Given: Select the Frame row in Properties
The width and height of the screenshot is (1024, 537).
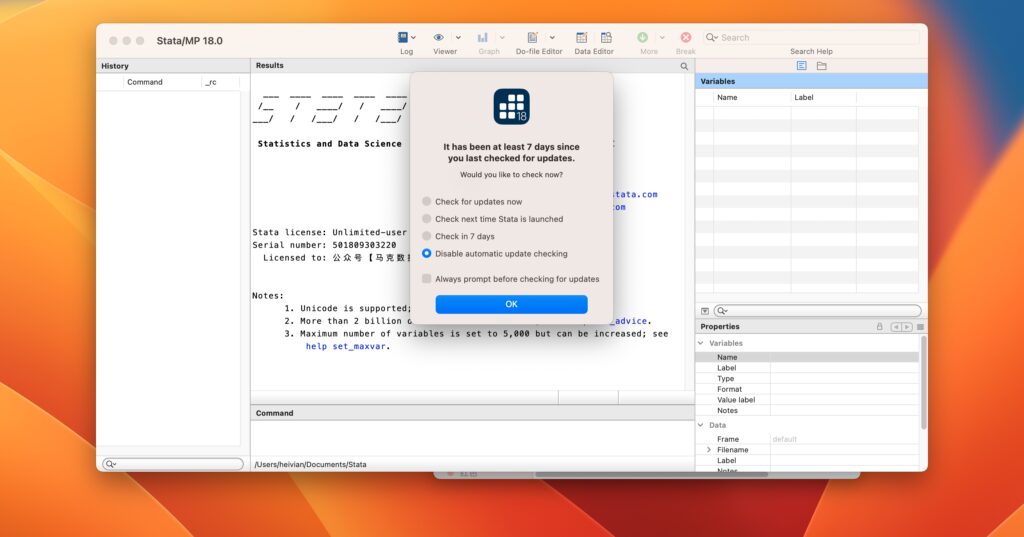Looking at the screenshot, I should [807, 439].
